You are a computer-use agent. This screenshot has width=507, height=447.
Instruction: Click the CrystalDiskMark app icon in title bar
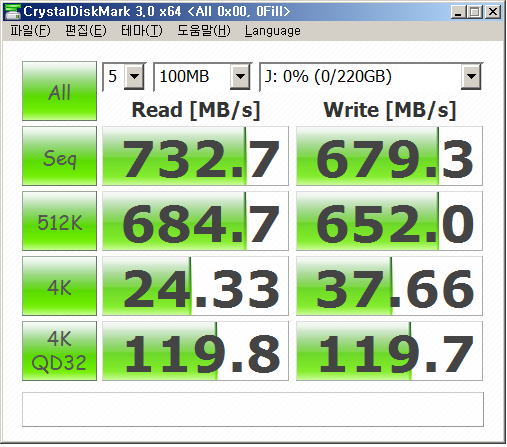pyautogui.click(x=13, y=11)
